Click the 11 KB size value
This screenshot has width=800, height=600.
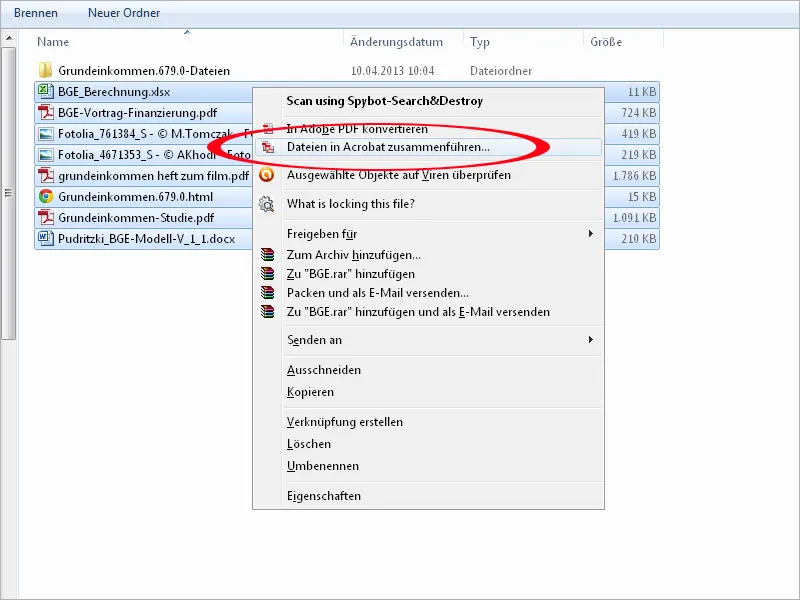[642, 92]
